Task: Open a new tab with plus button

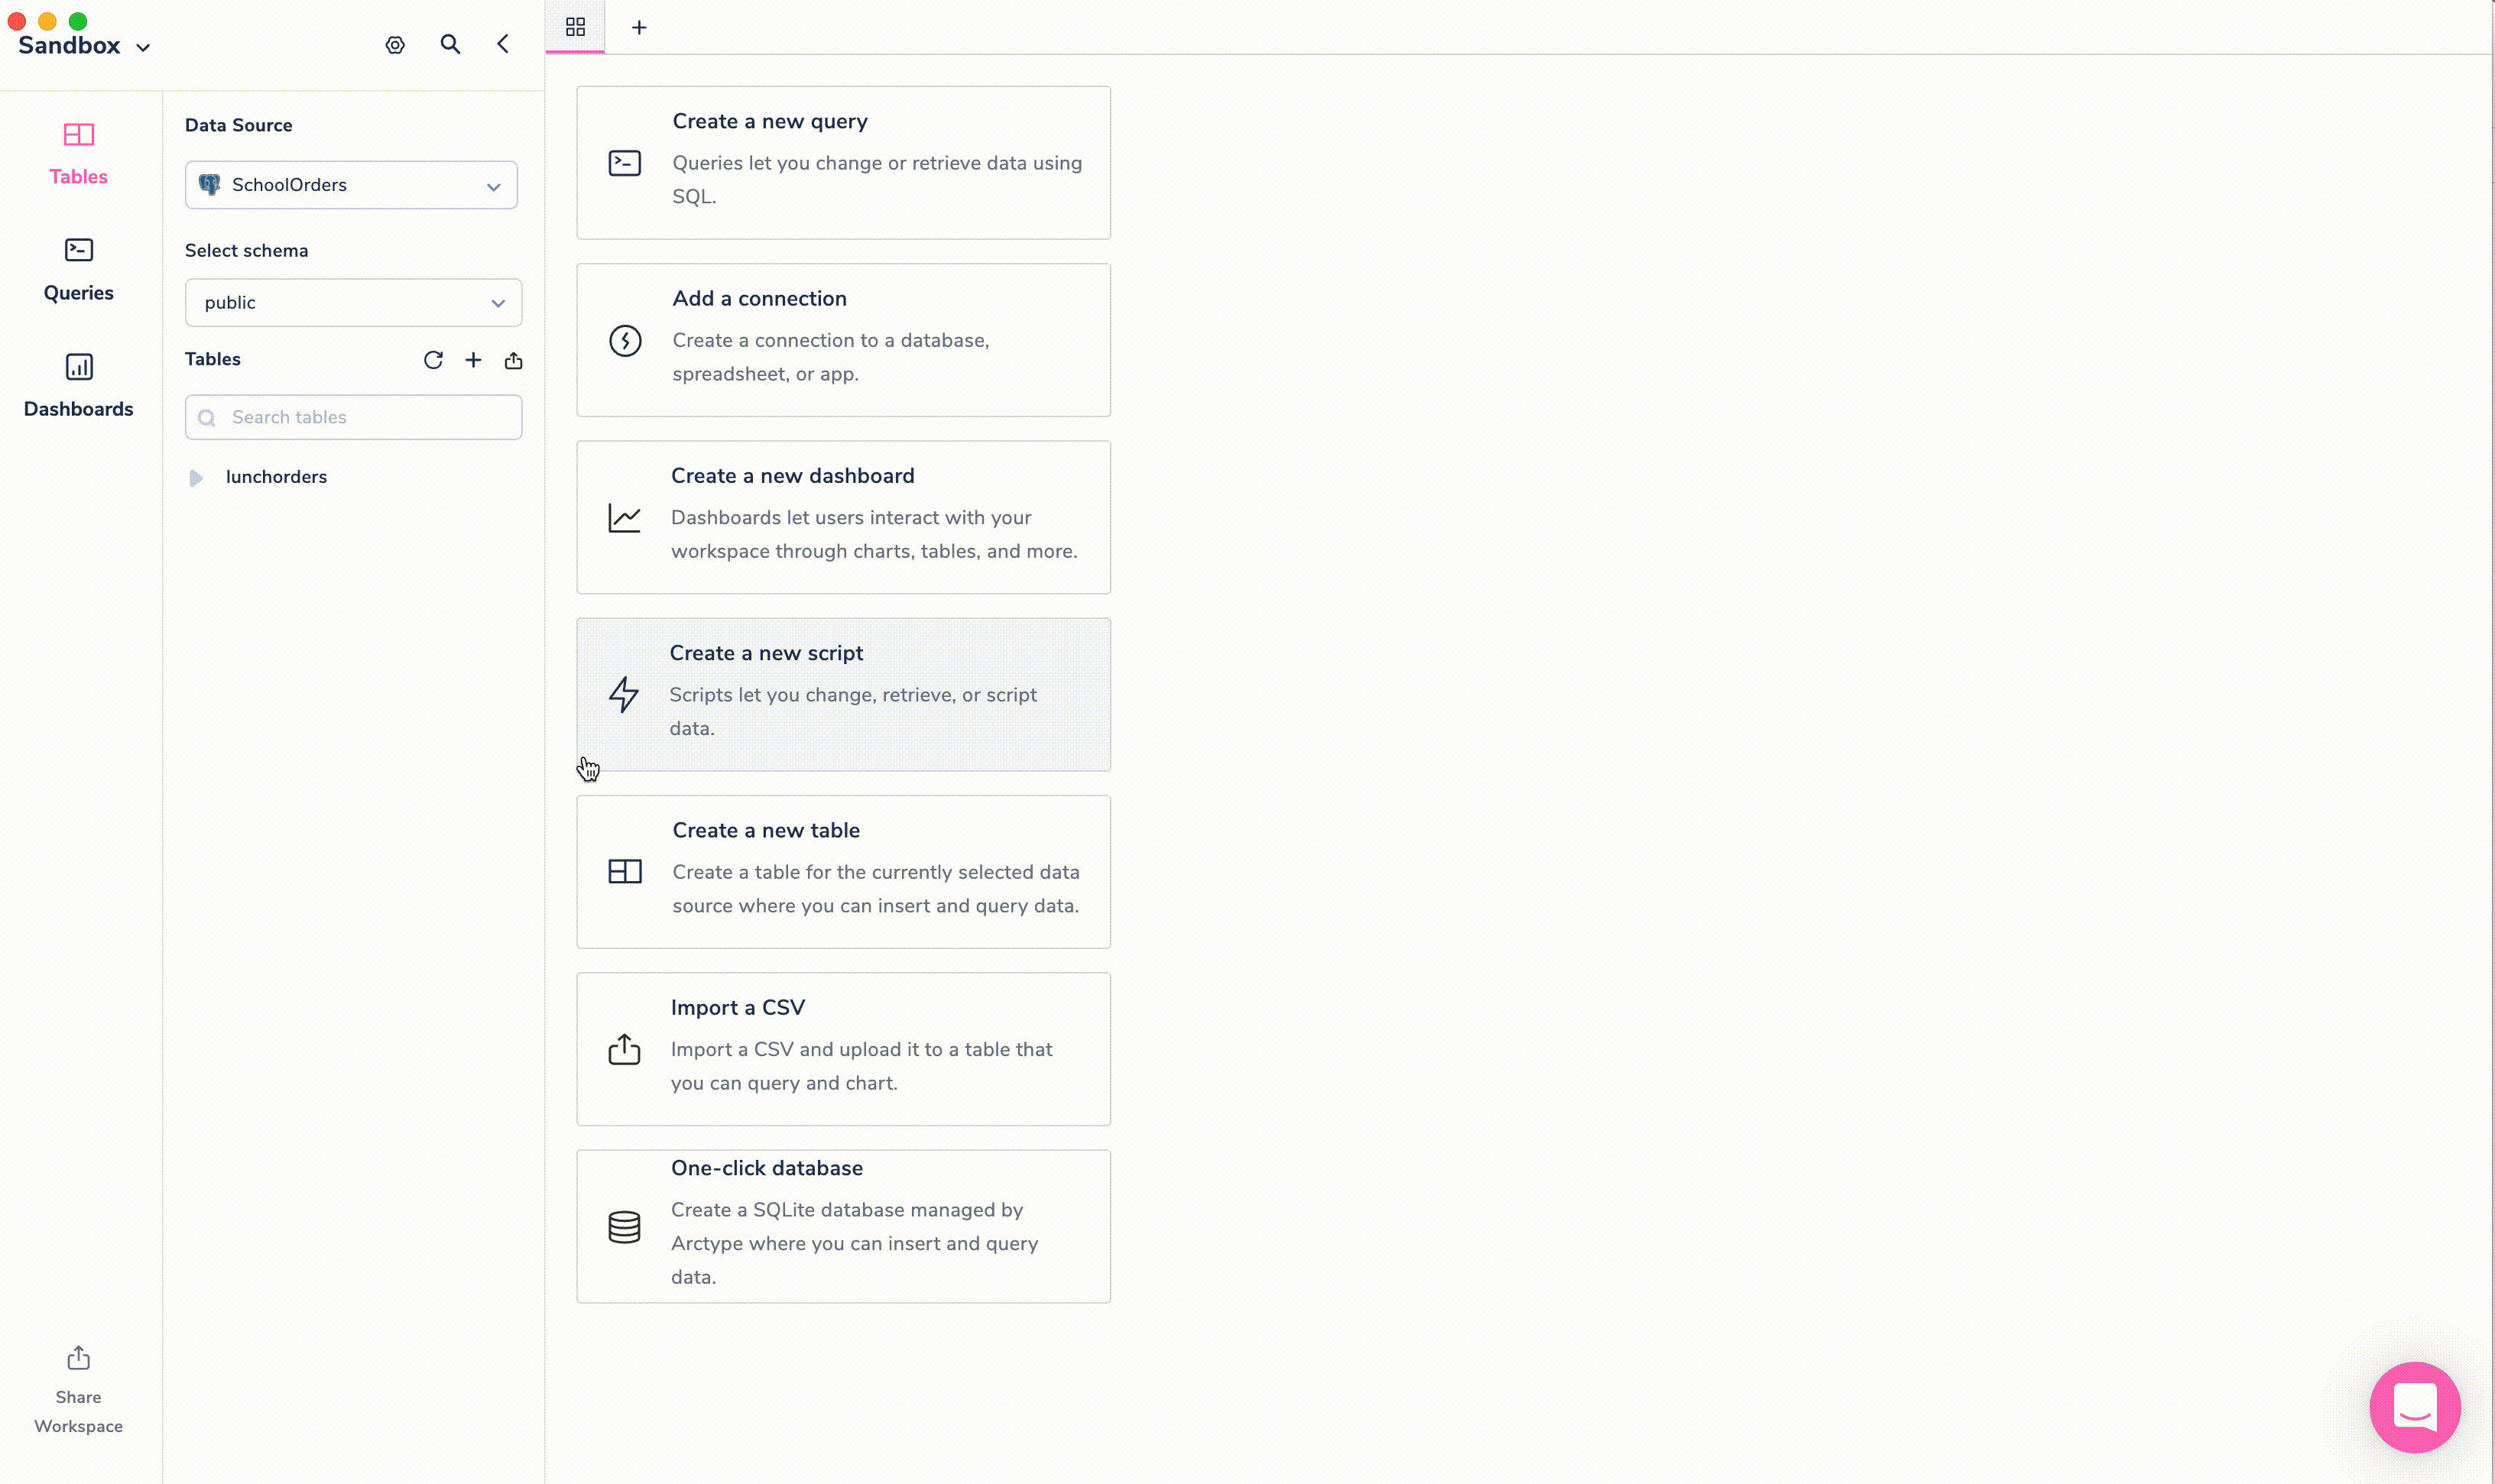Action: click(x=639, y=27)
